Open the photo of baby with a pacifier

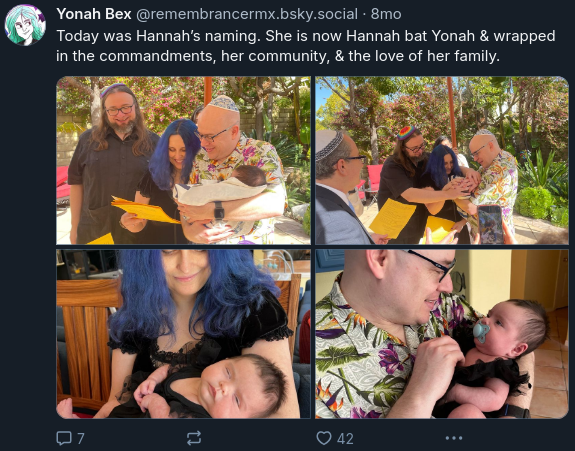click(442, 334)
